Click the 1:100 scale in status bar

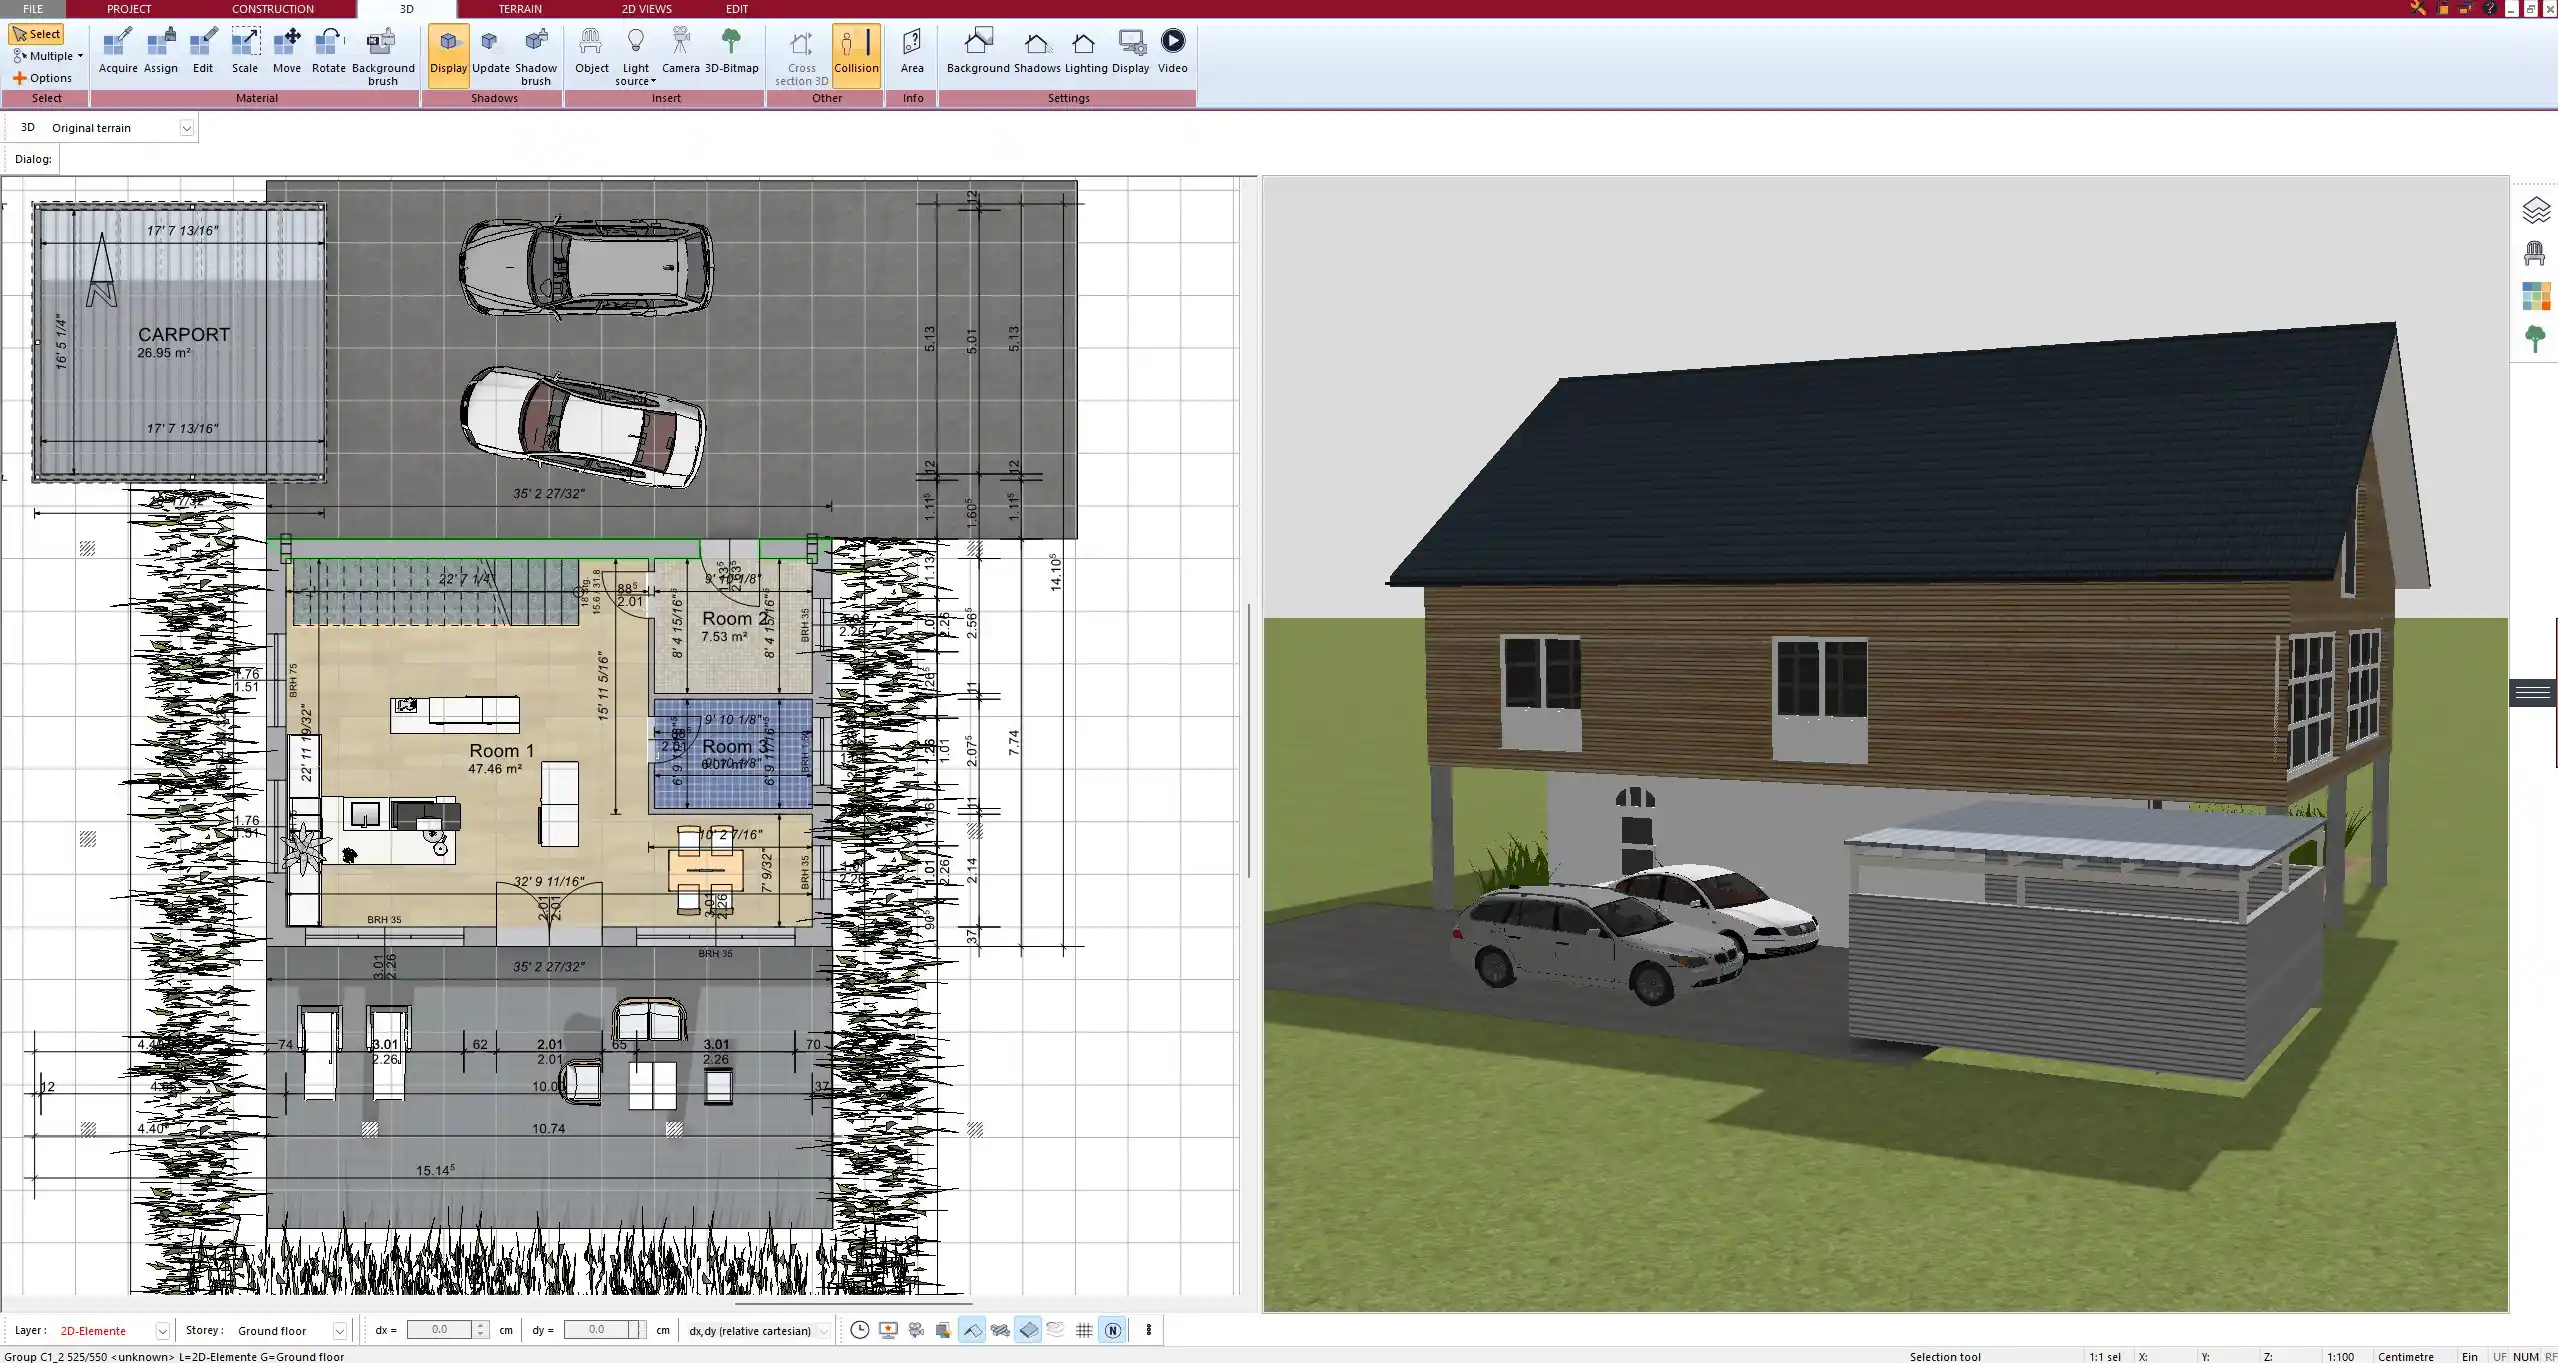tap(2340, 1356)
